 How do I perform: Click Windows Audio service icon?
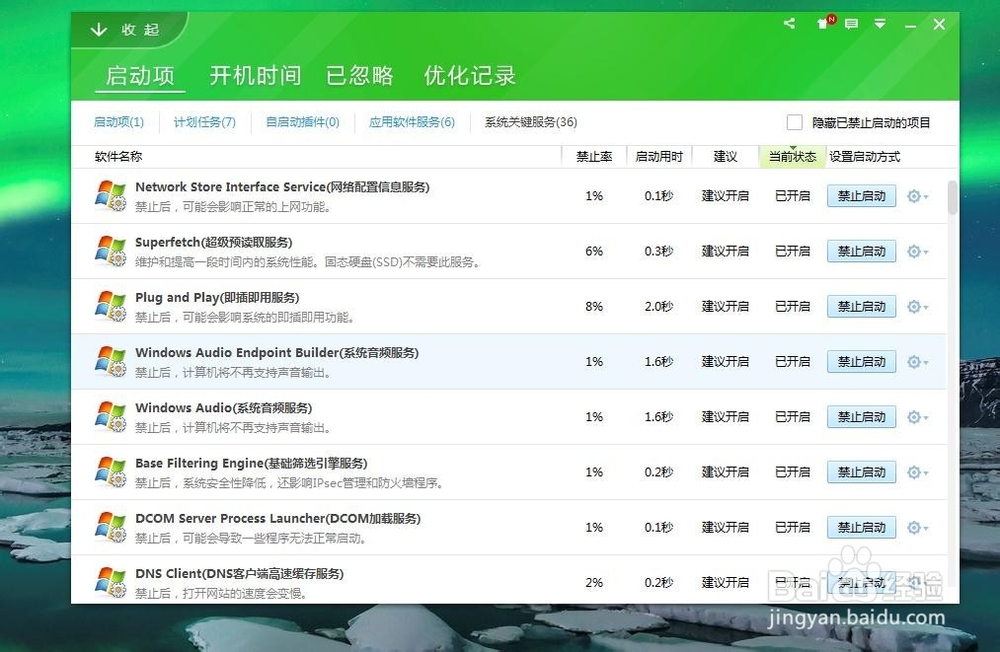click(111, 417)
